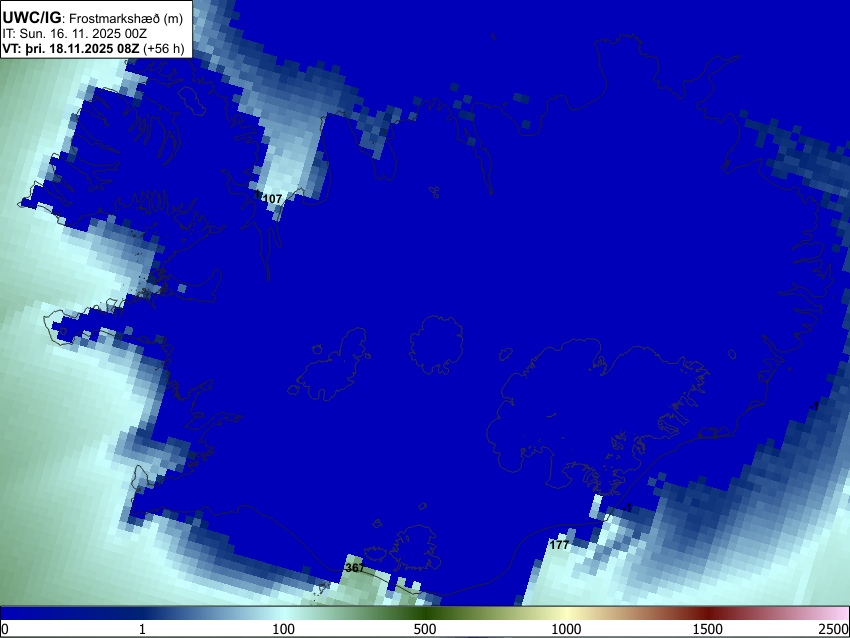This screenshot has width=850, height=638.
Task: Click the +56 h forecast offset text
Action: (164, 48)
